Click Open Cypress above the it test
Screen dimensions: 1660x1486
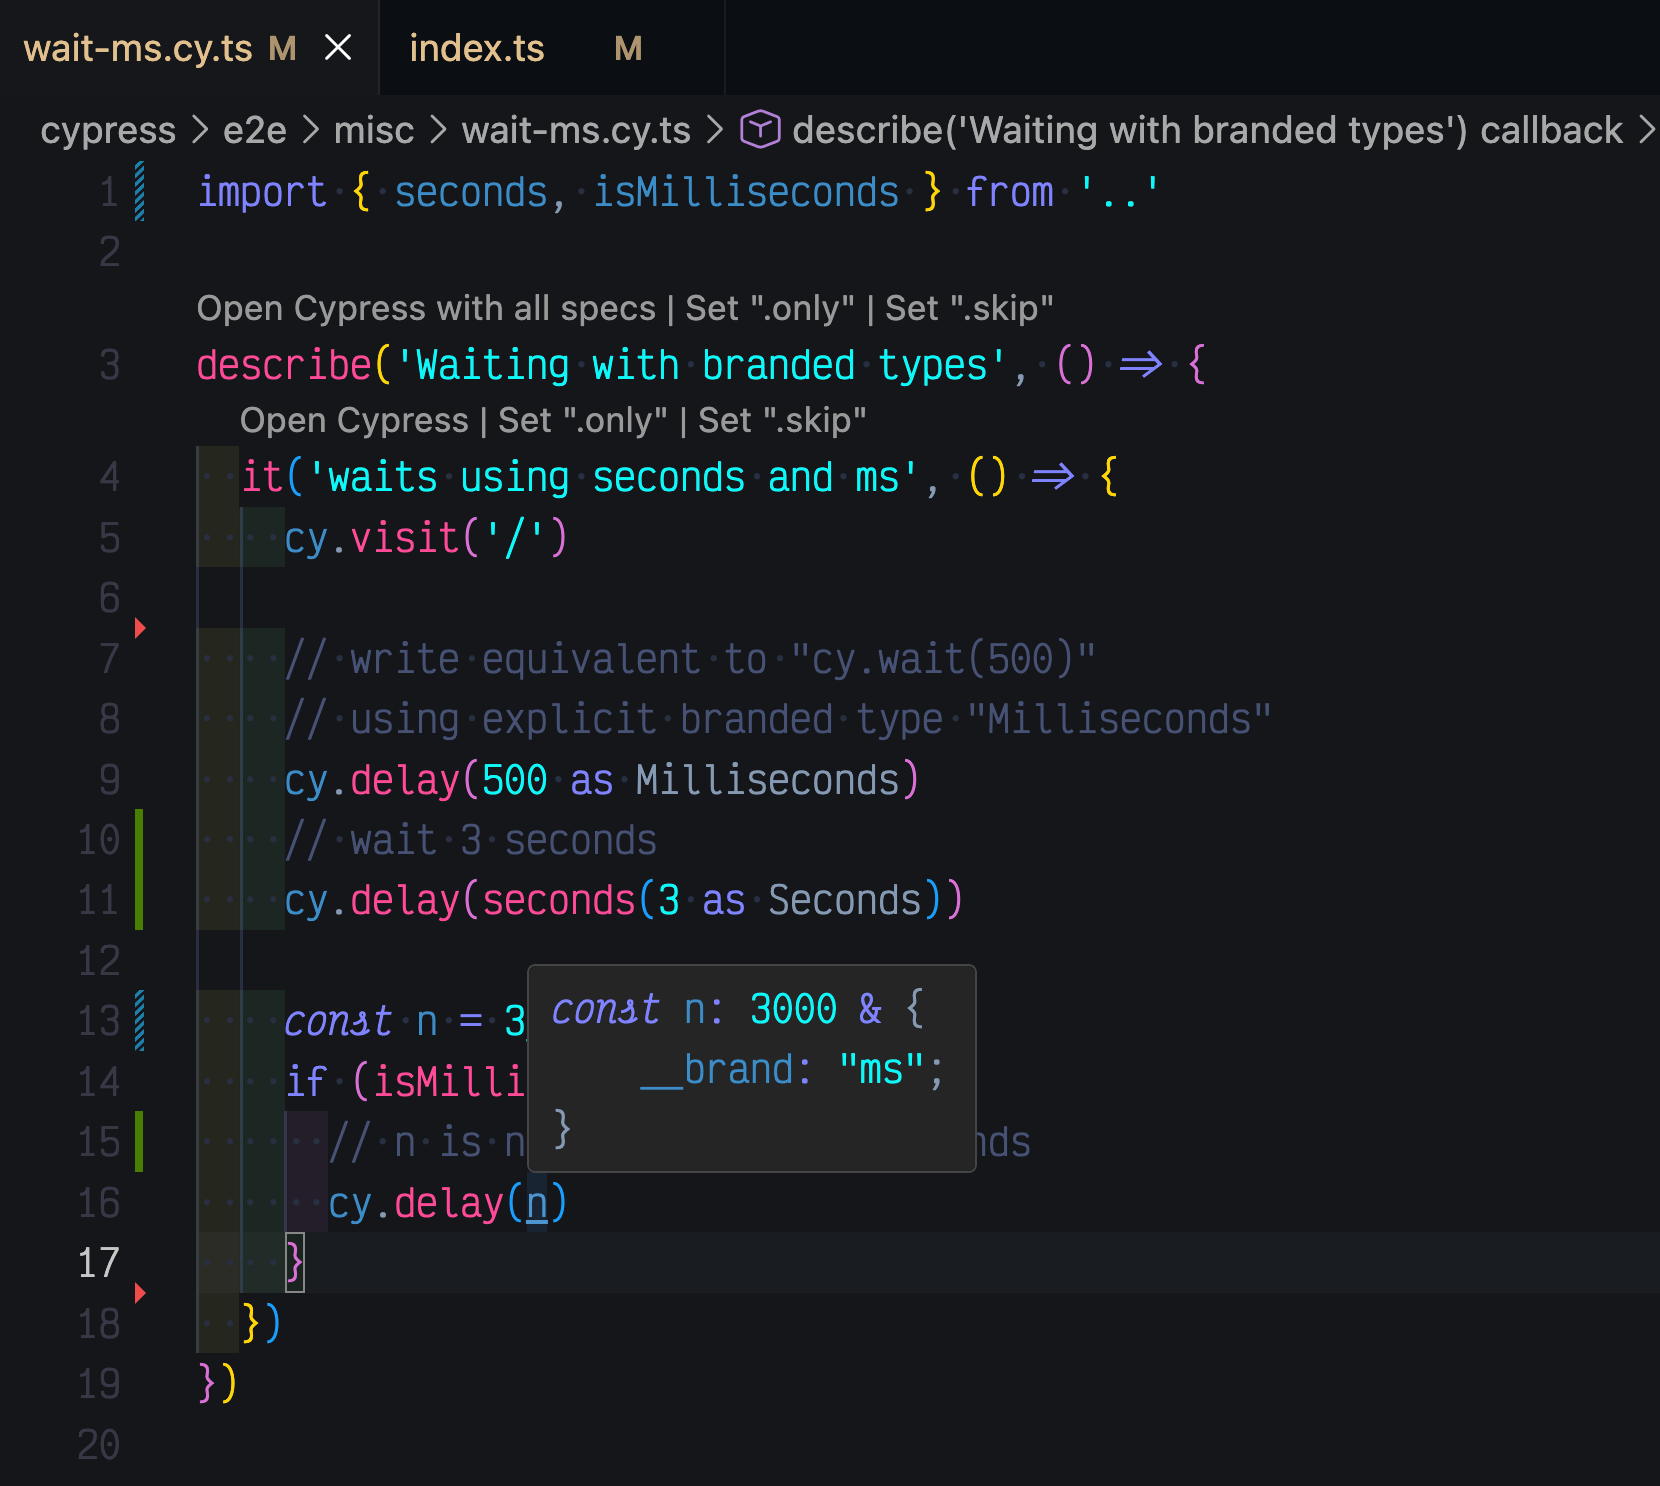point(354,420)
